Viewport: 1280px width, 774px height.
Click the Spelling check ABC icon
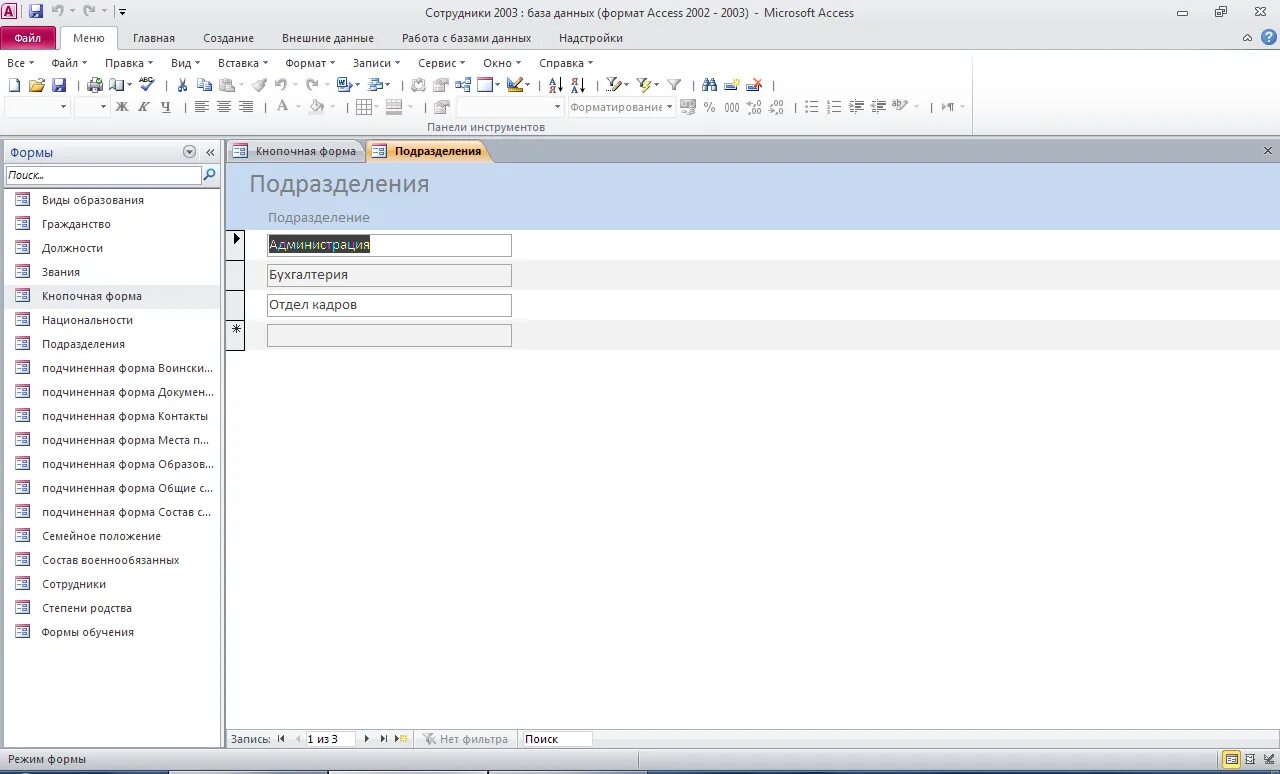[147, 85]
